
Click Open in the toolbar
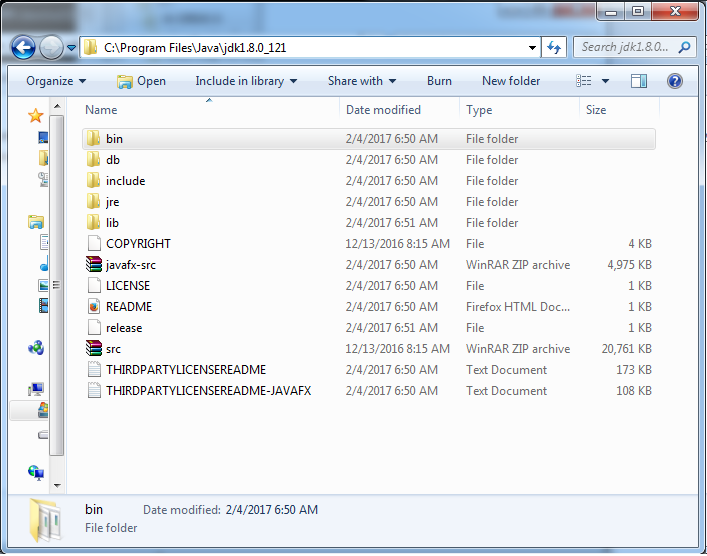pyautogui.click(x=141, y=81)
